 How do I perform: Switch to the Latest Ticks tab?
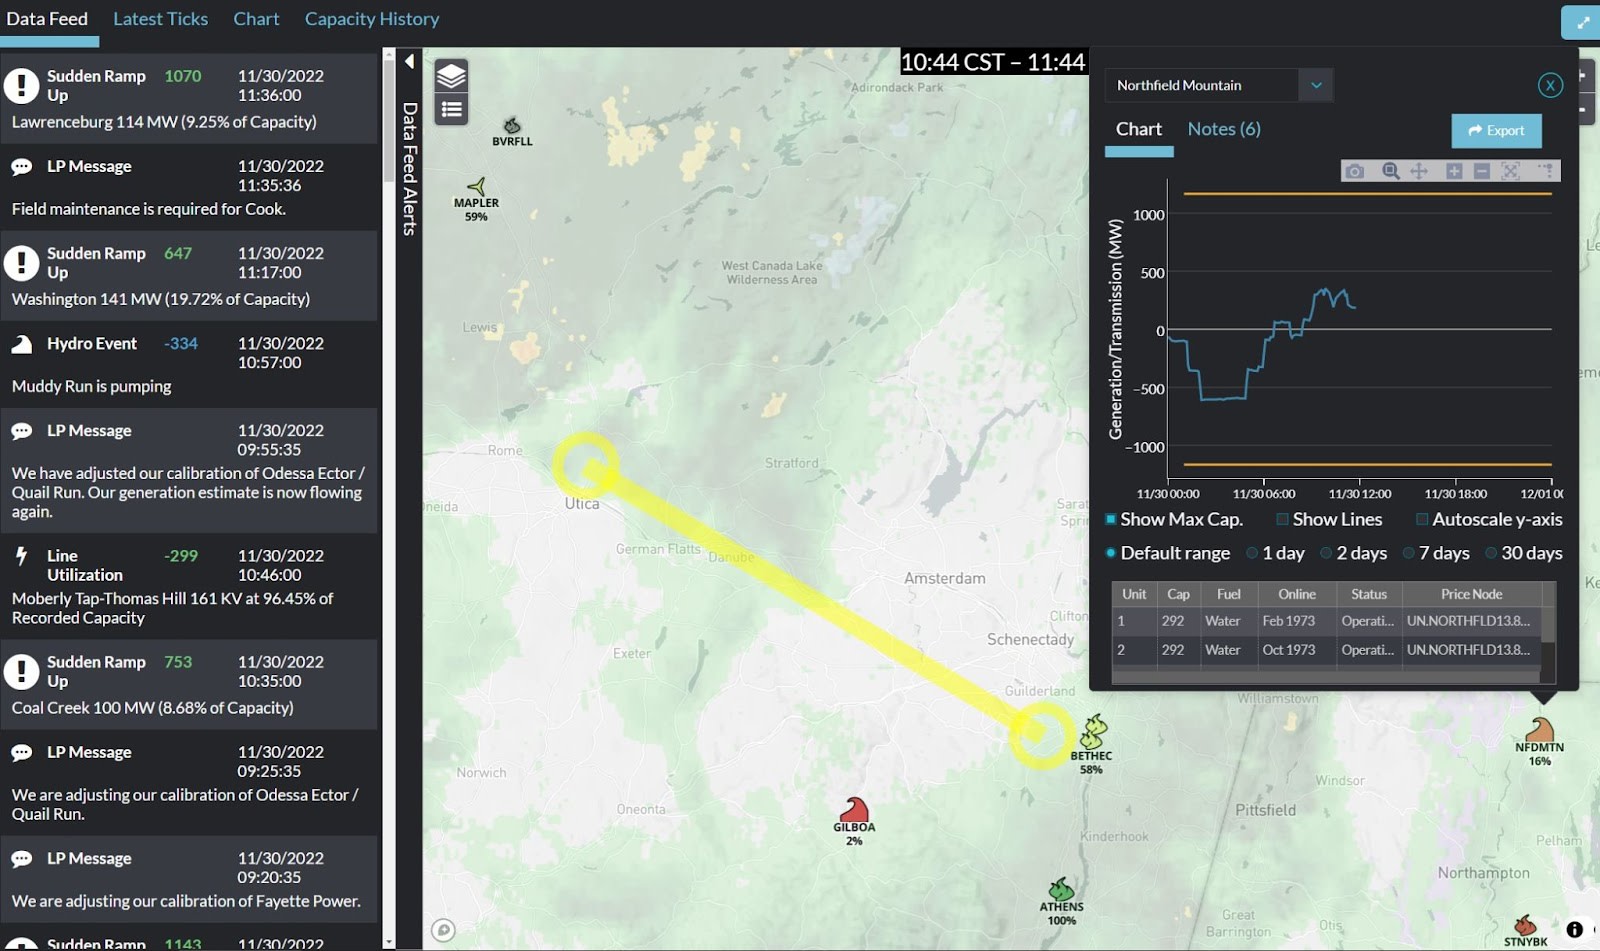tap(160, 19)
